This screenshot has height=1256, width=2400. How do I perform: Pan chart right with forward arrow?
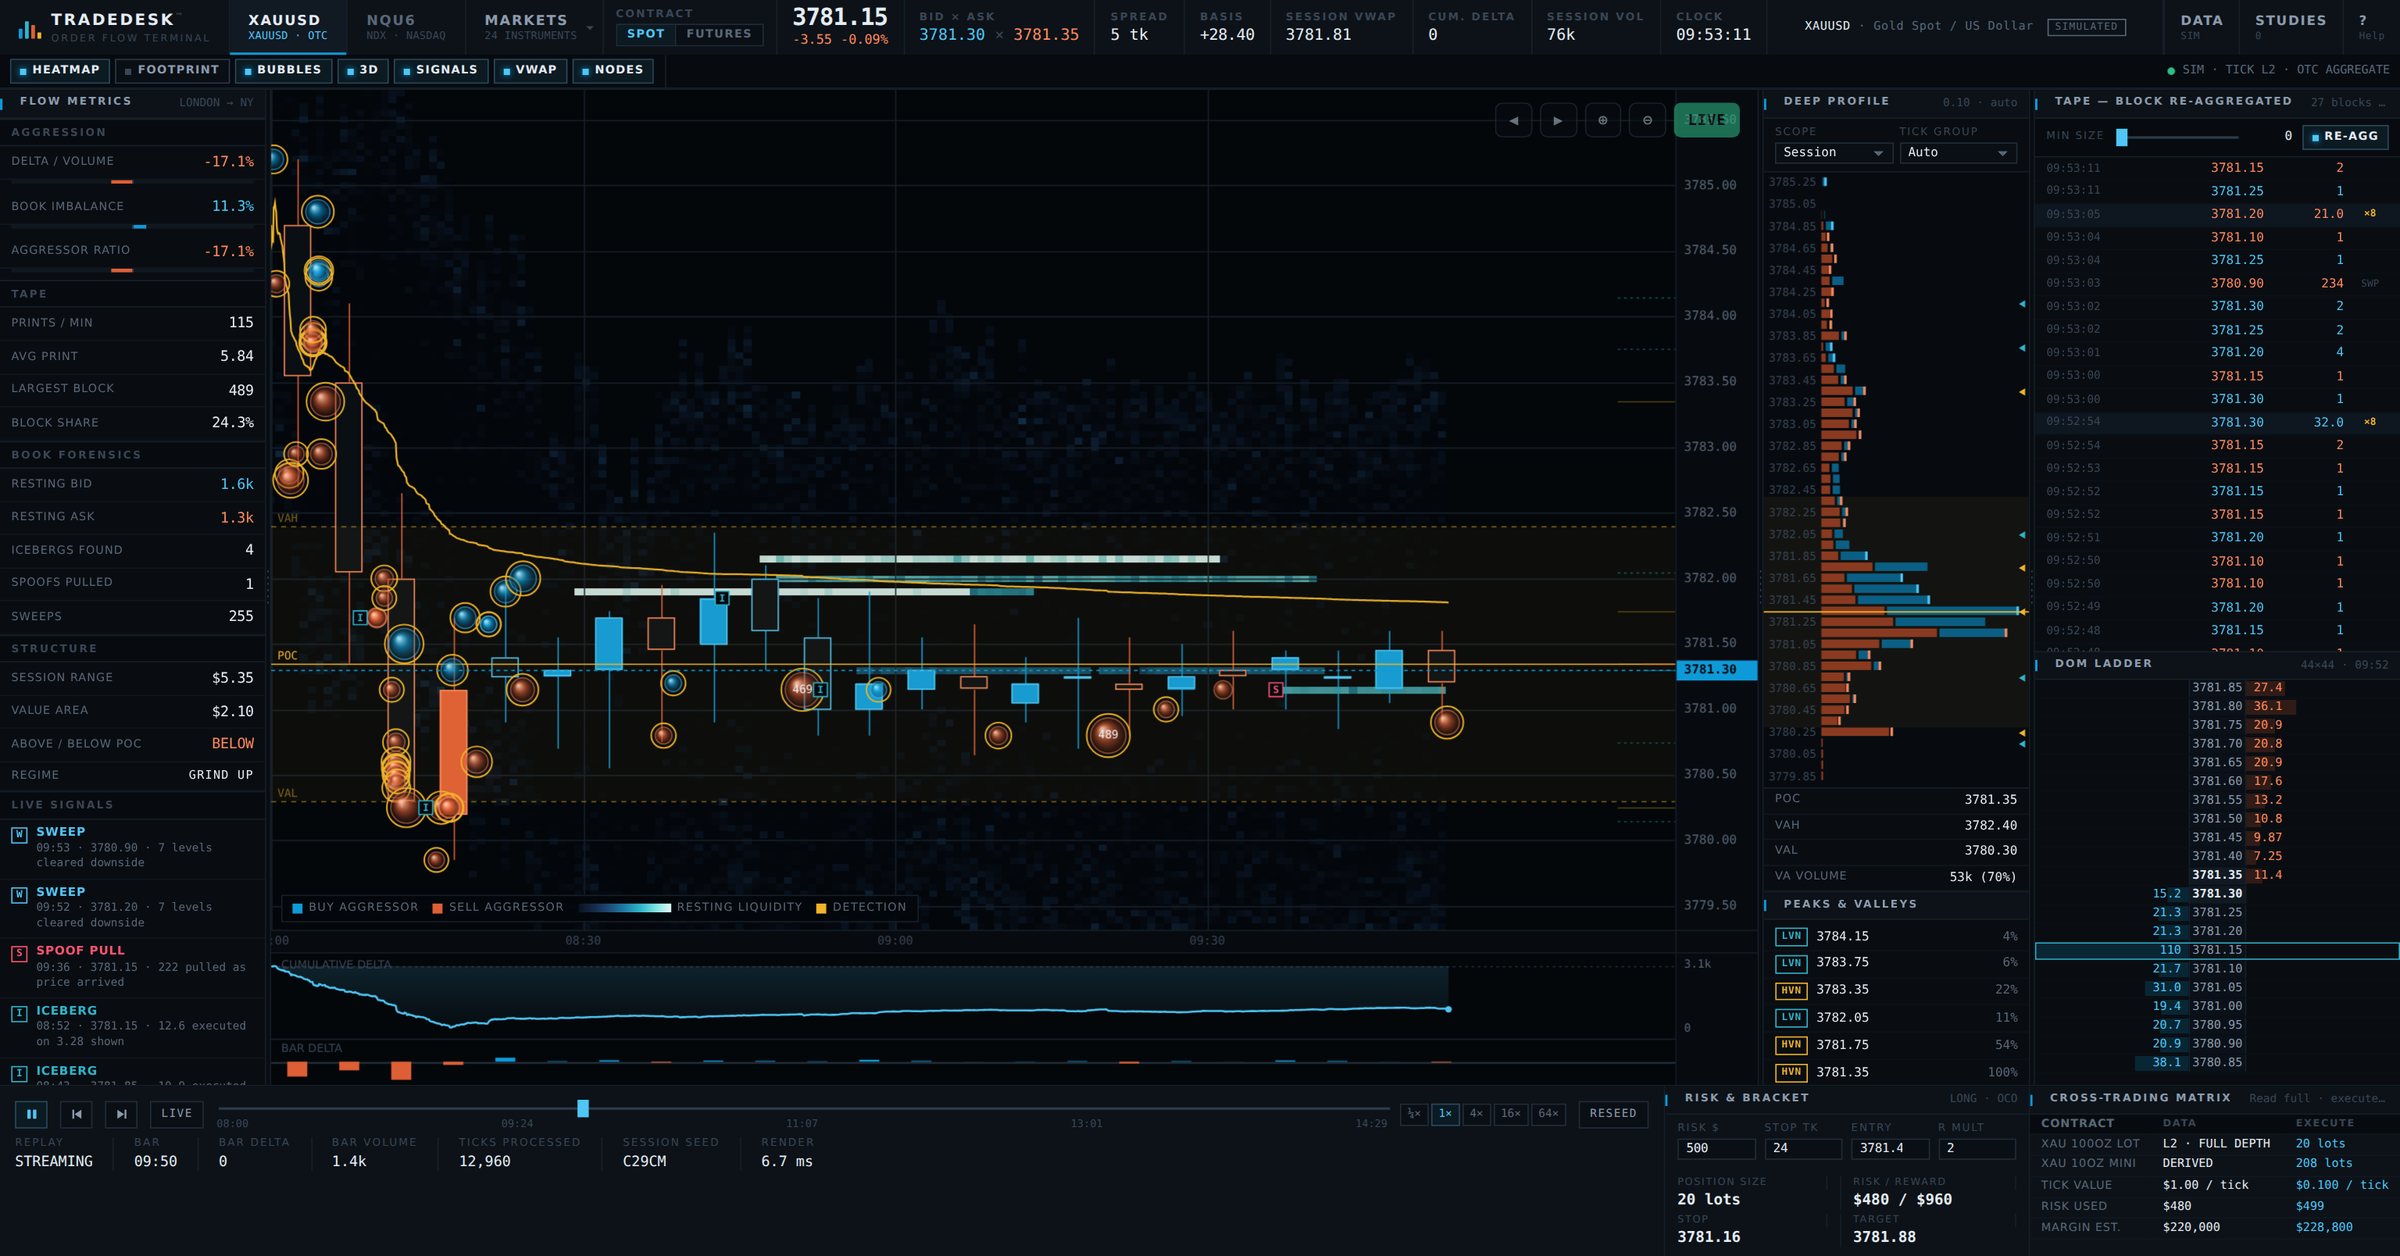(x=1558, y=120)
